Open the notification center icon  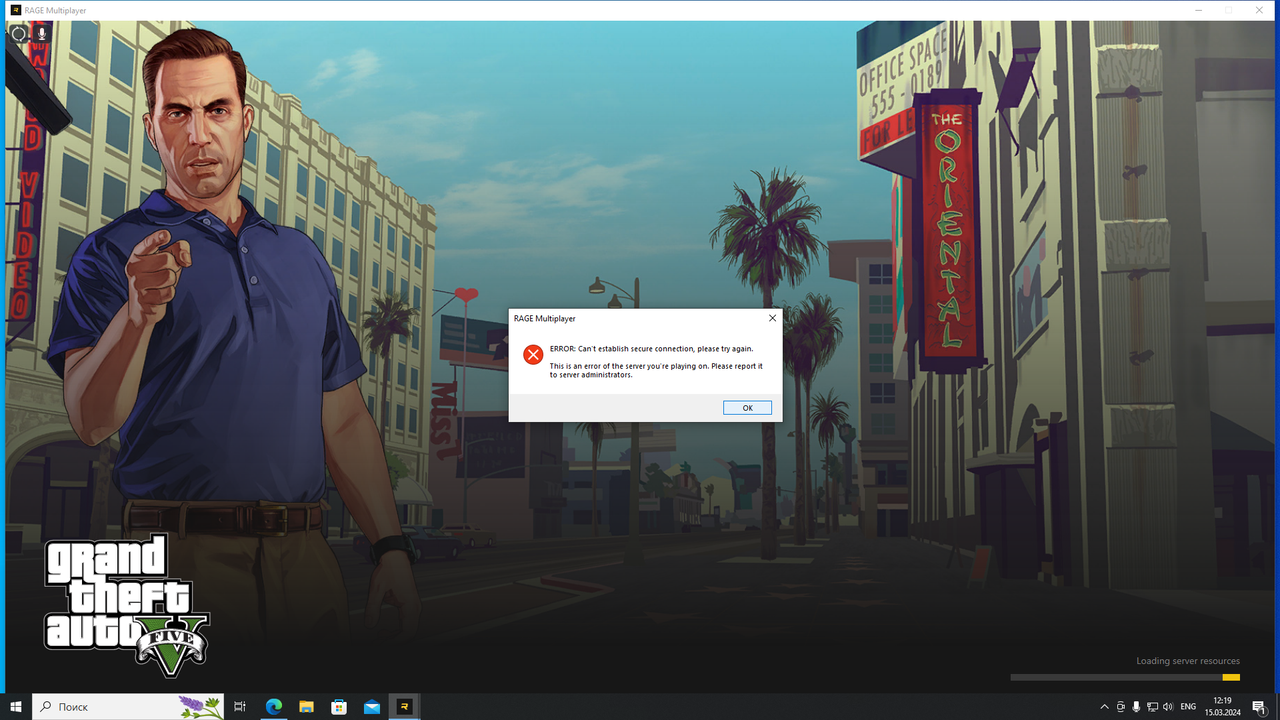coord(1259,707)
